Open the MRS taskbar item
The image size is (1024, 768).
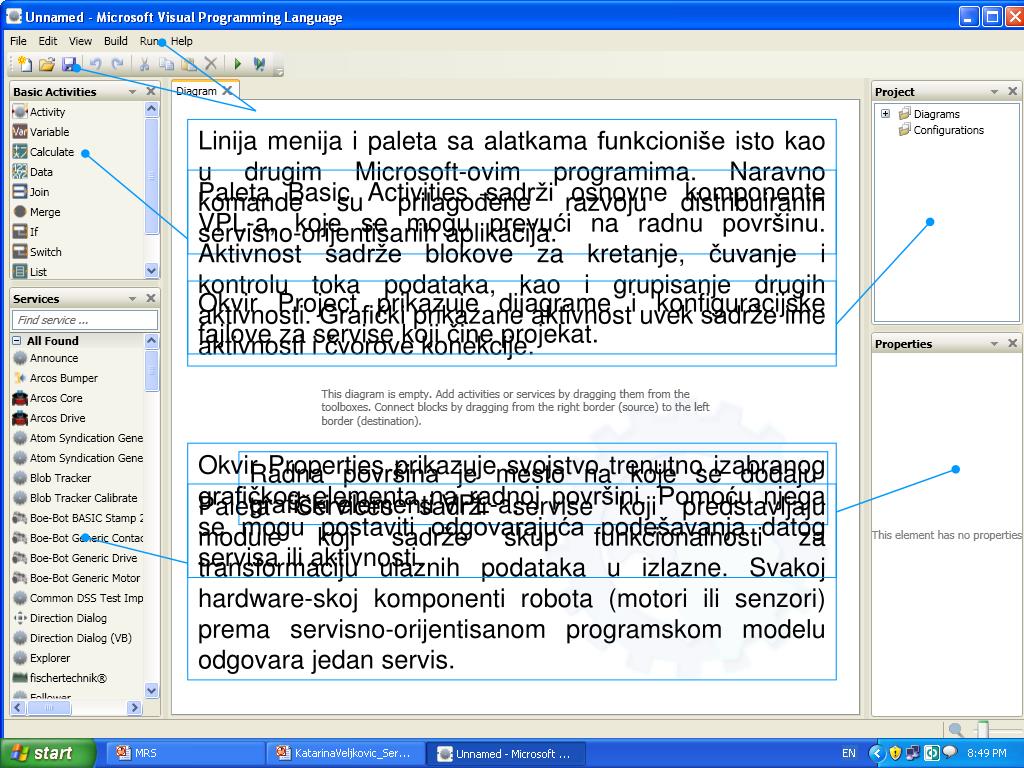click(185, 753)
